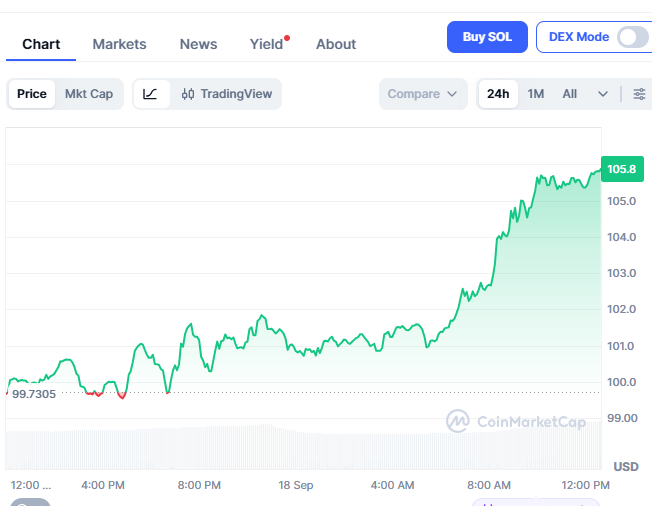
Task: Open the Markets tab
Action: pyautogui.click(x=119, y=44)
